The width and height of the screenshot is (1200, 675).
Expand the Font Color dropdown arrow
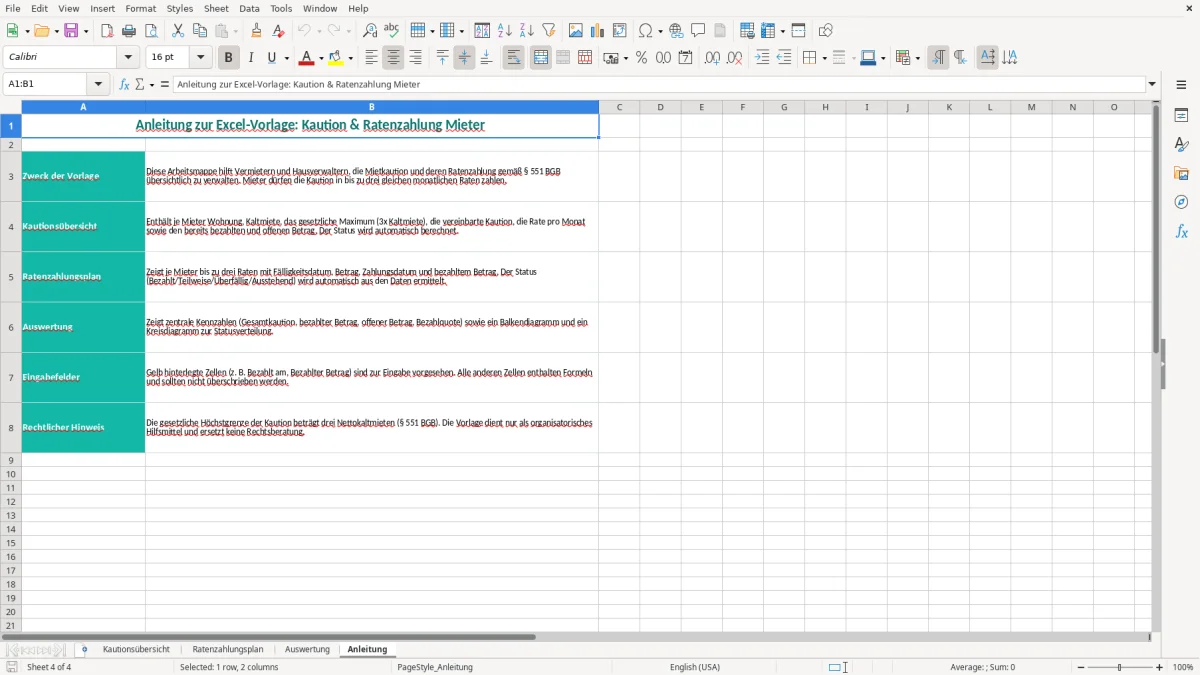tap(321, 58)
